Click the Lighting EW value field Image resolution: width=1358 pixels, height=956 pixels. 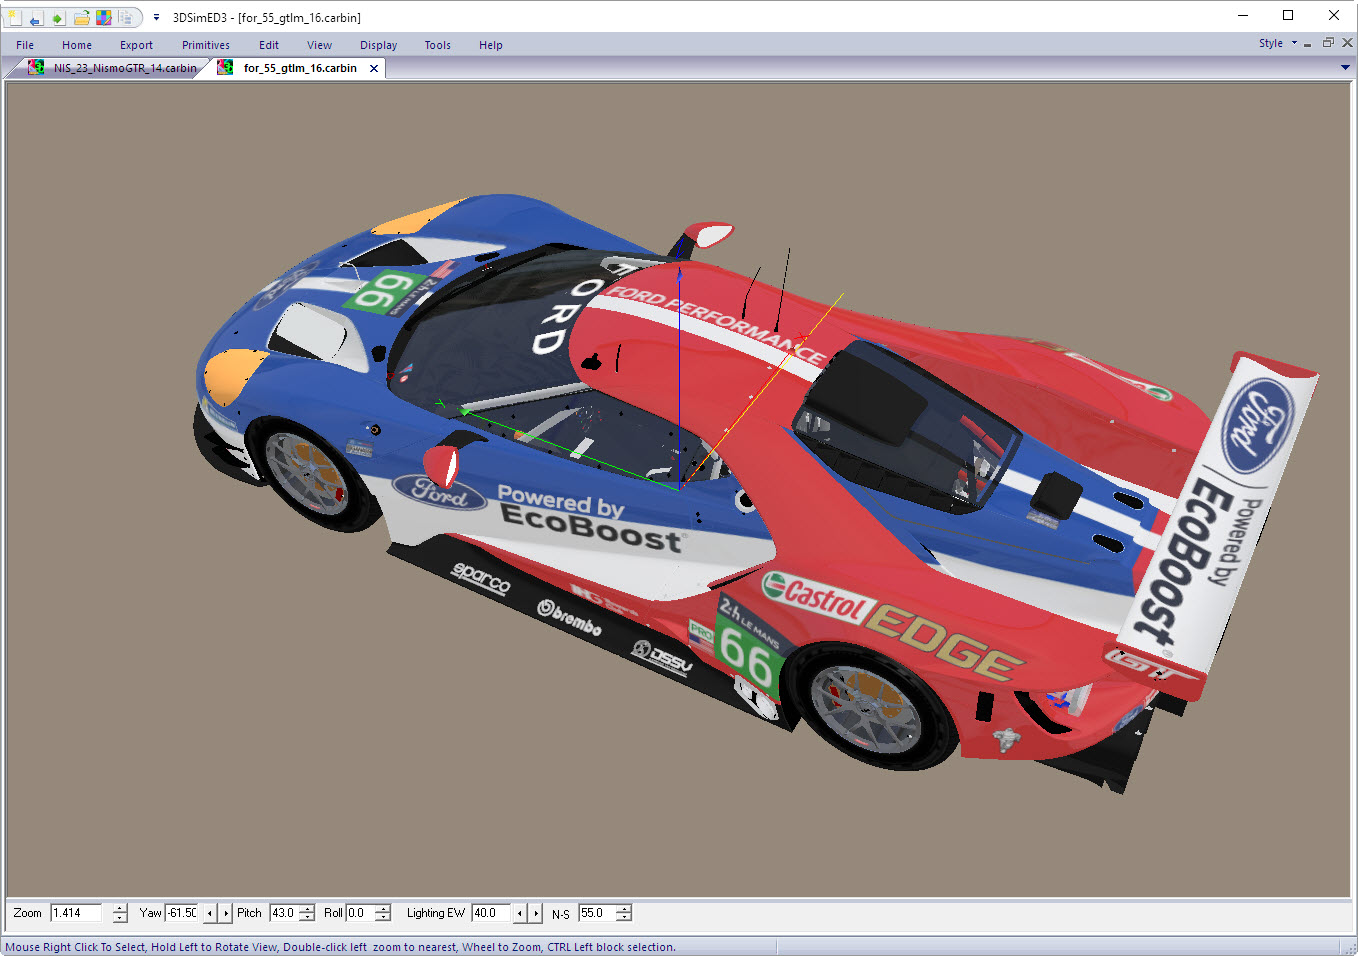pos(491,913)
